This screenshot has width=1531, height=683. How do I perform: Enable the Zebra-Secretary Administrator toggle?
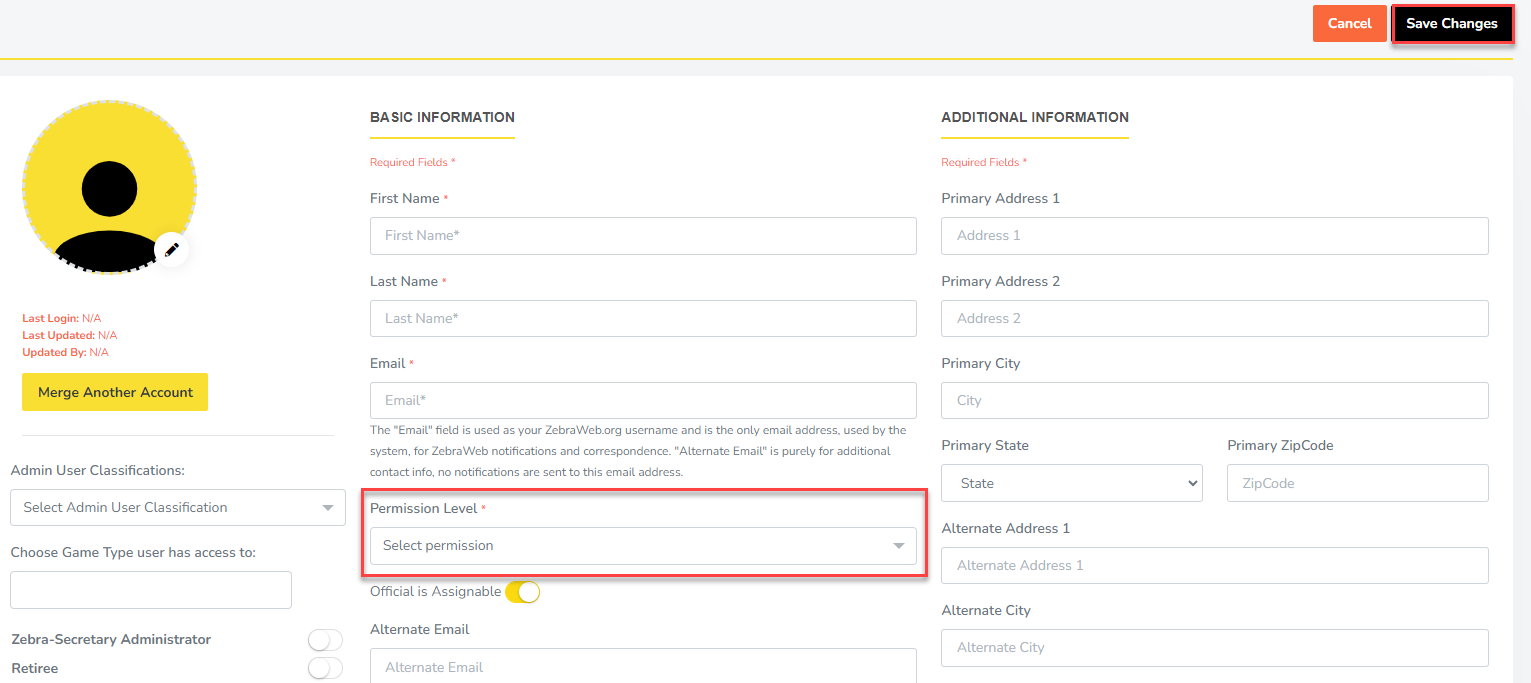click(x=325, y=640)
